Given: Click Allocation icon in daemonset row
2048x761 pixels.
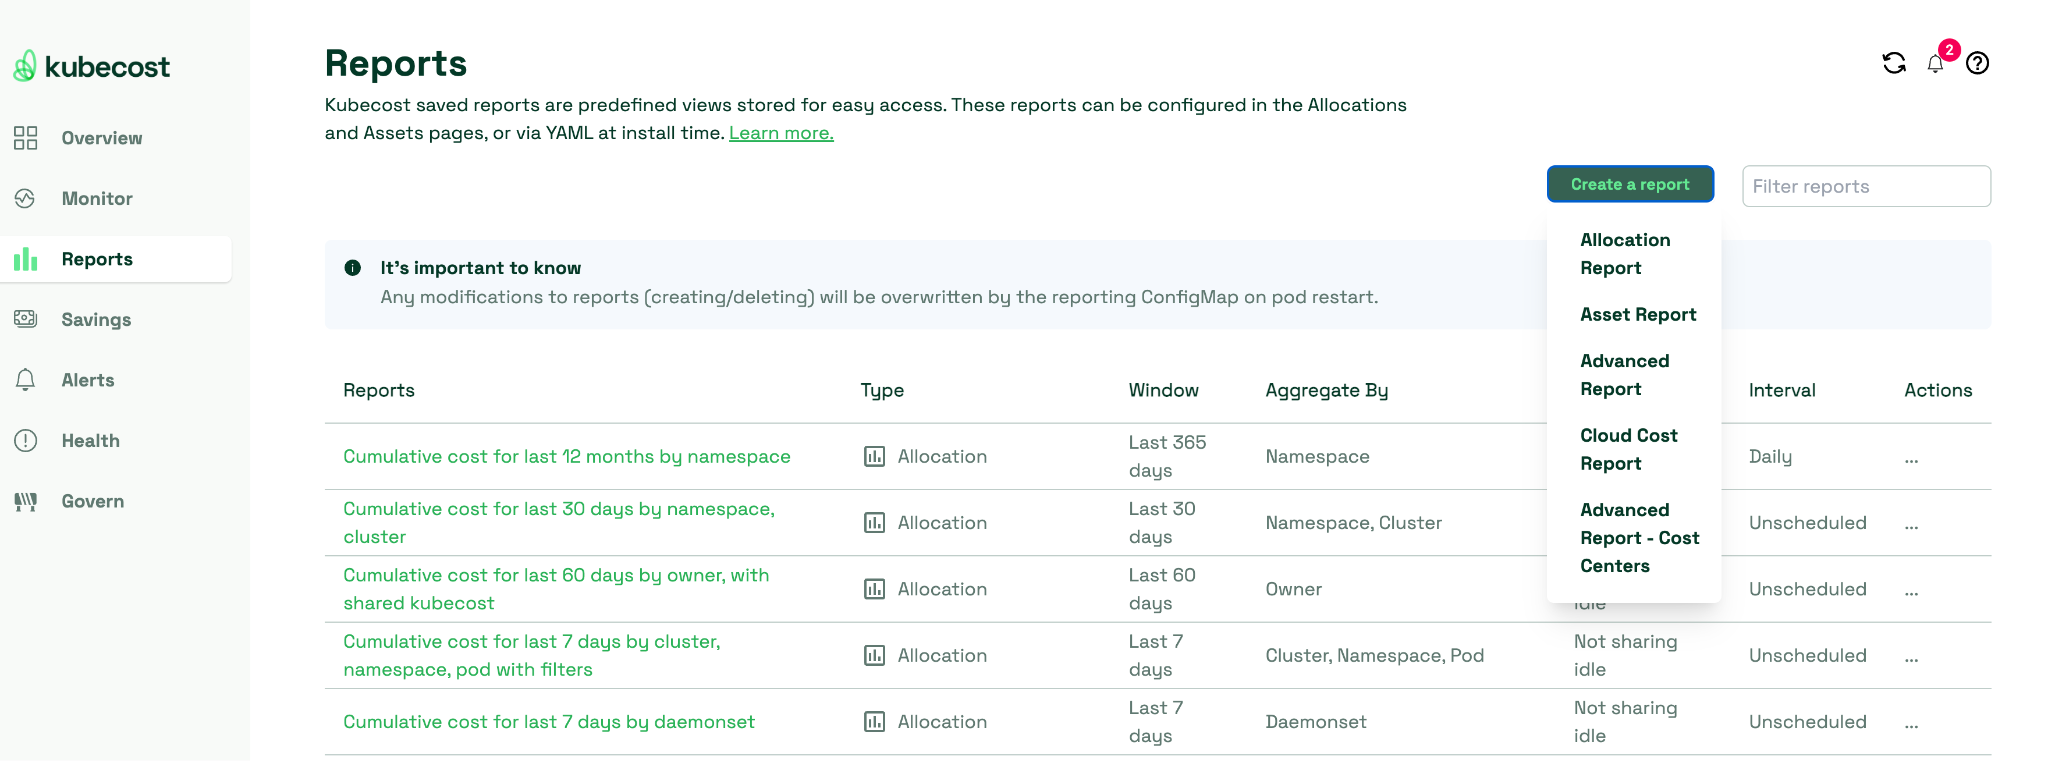Looking at the screenshot, I should click(x=874, y=722).
